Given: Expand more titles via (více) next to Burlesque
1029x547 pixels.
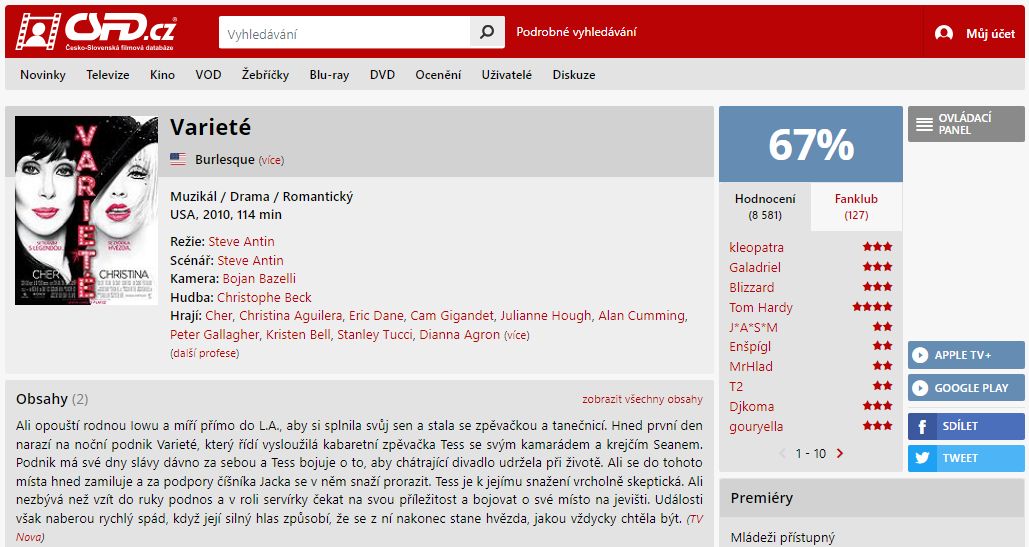Looking at the screenshot, I should coord(271,160).
